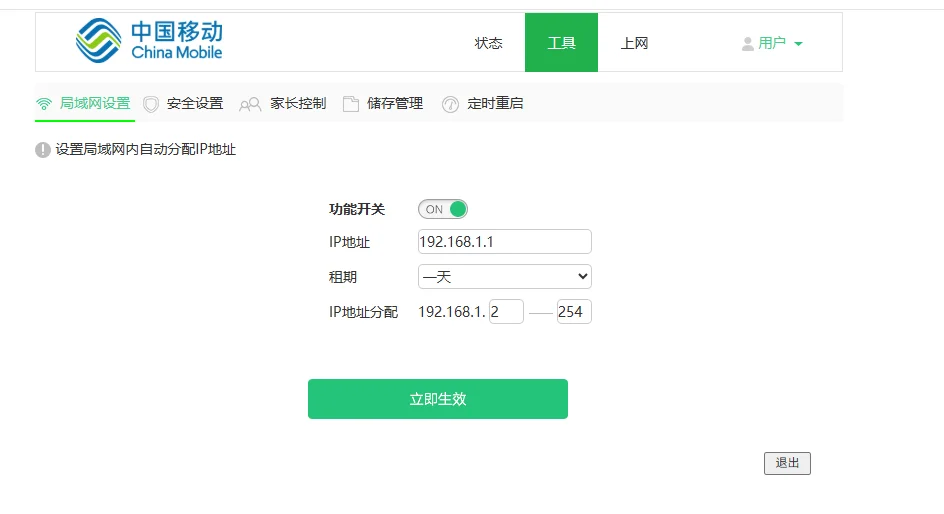Click the info icon before 设置局域网内自动分配IP地址
The width and height of the screenshot is (944, 514).
tap(43, 149)
